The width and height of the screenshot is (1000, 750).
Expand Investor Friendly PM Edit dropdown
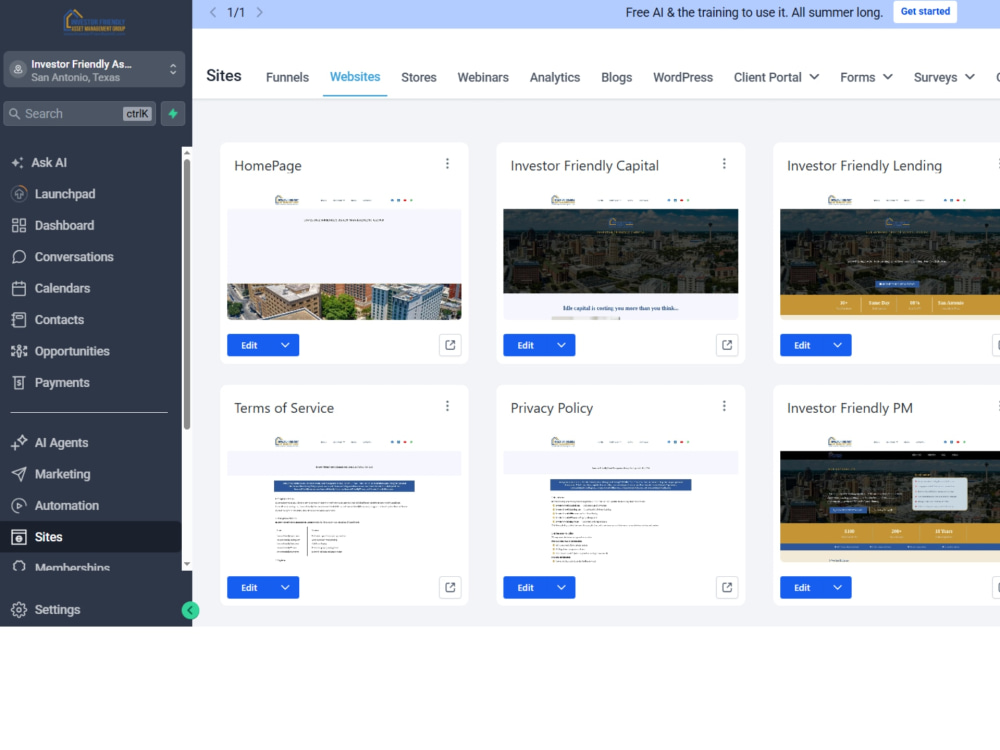838,587
